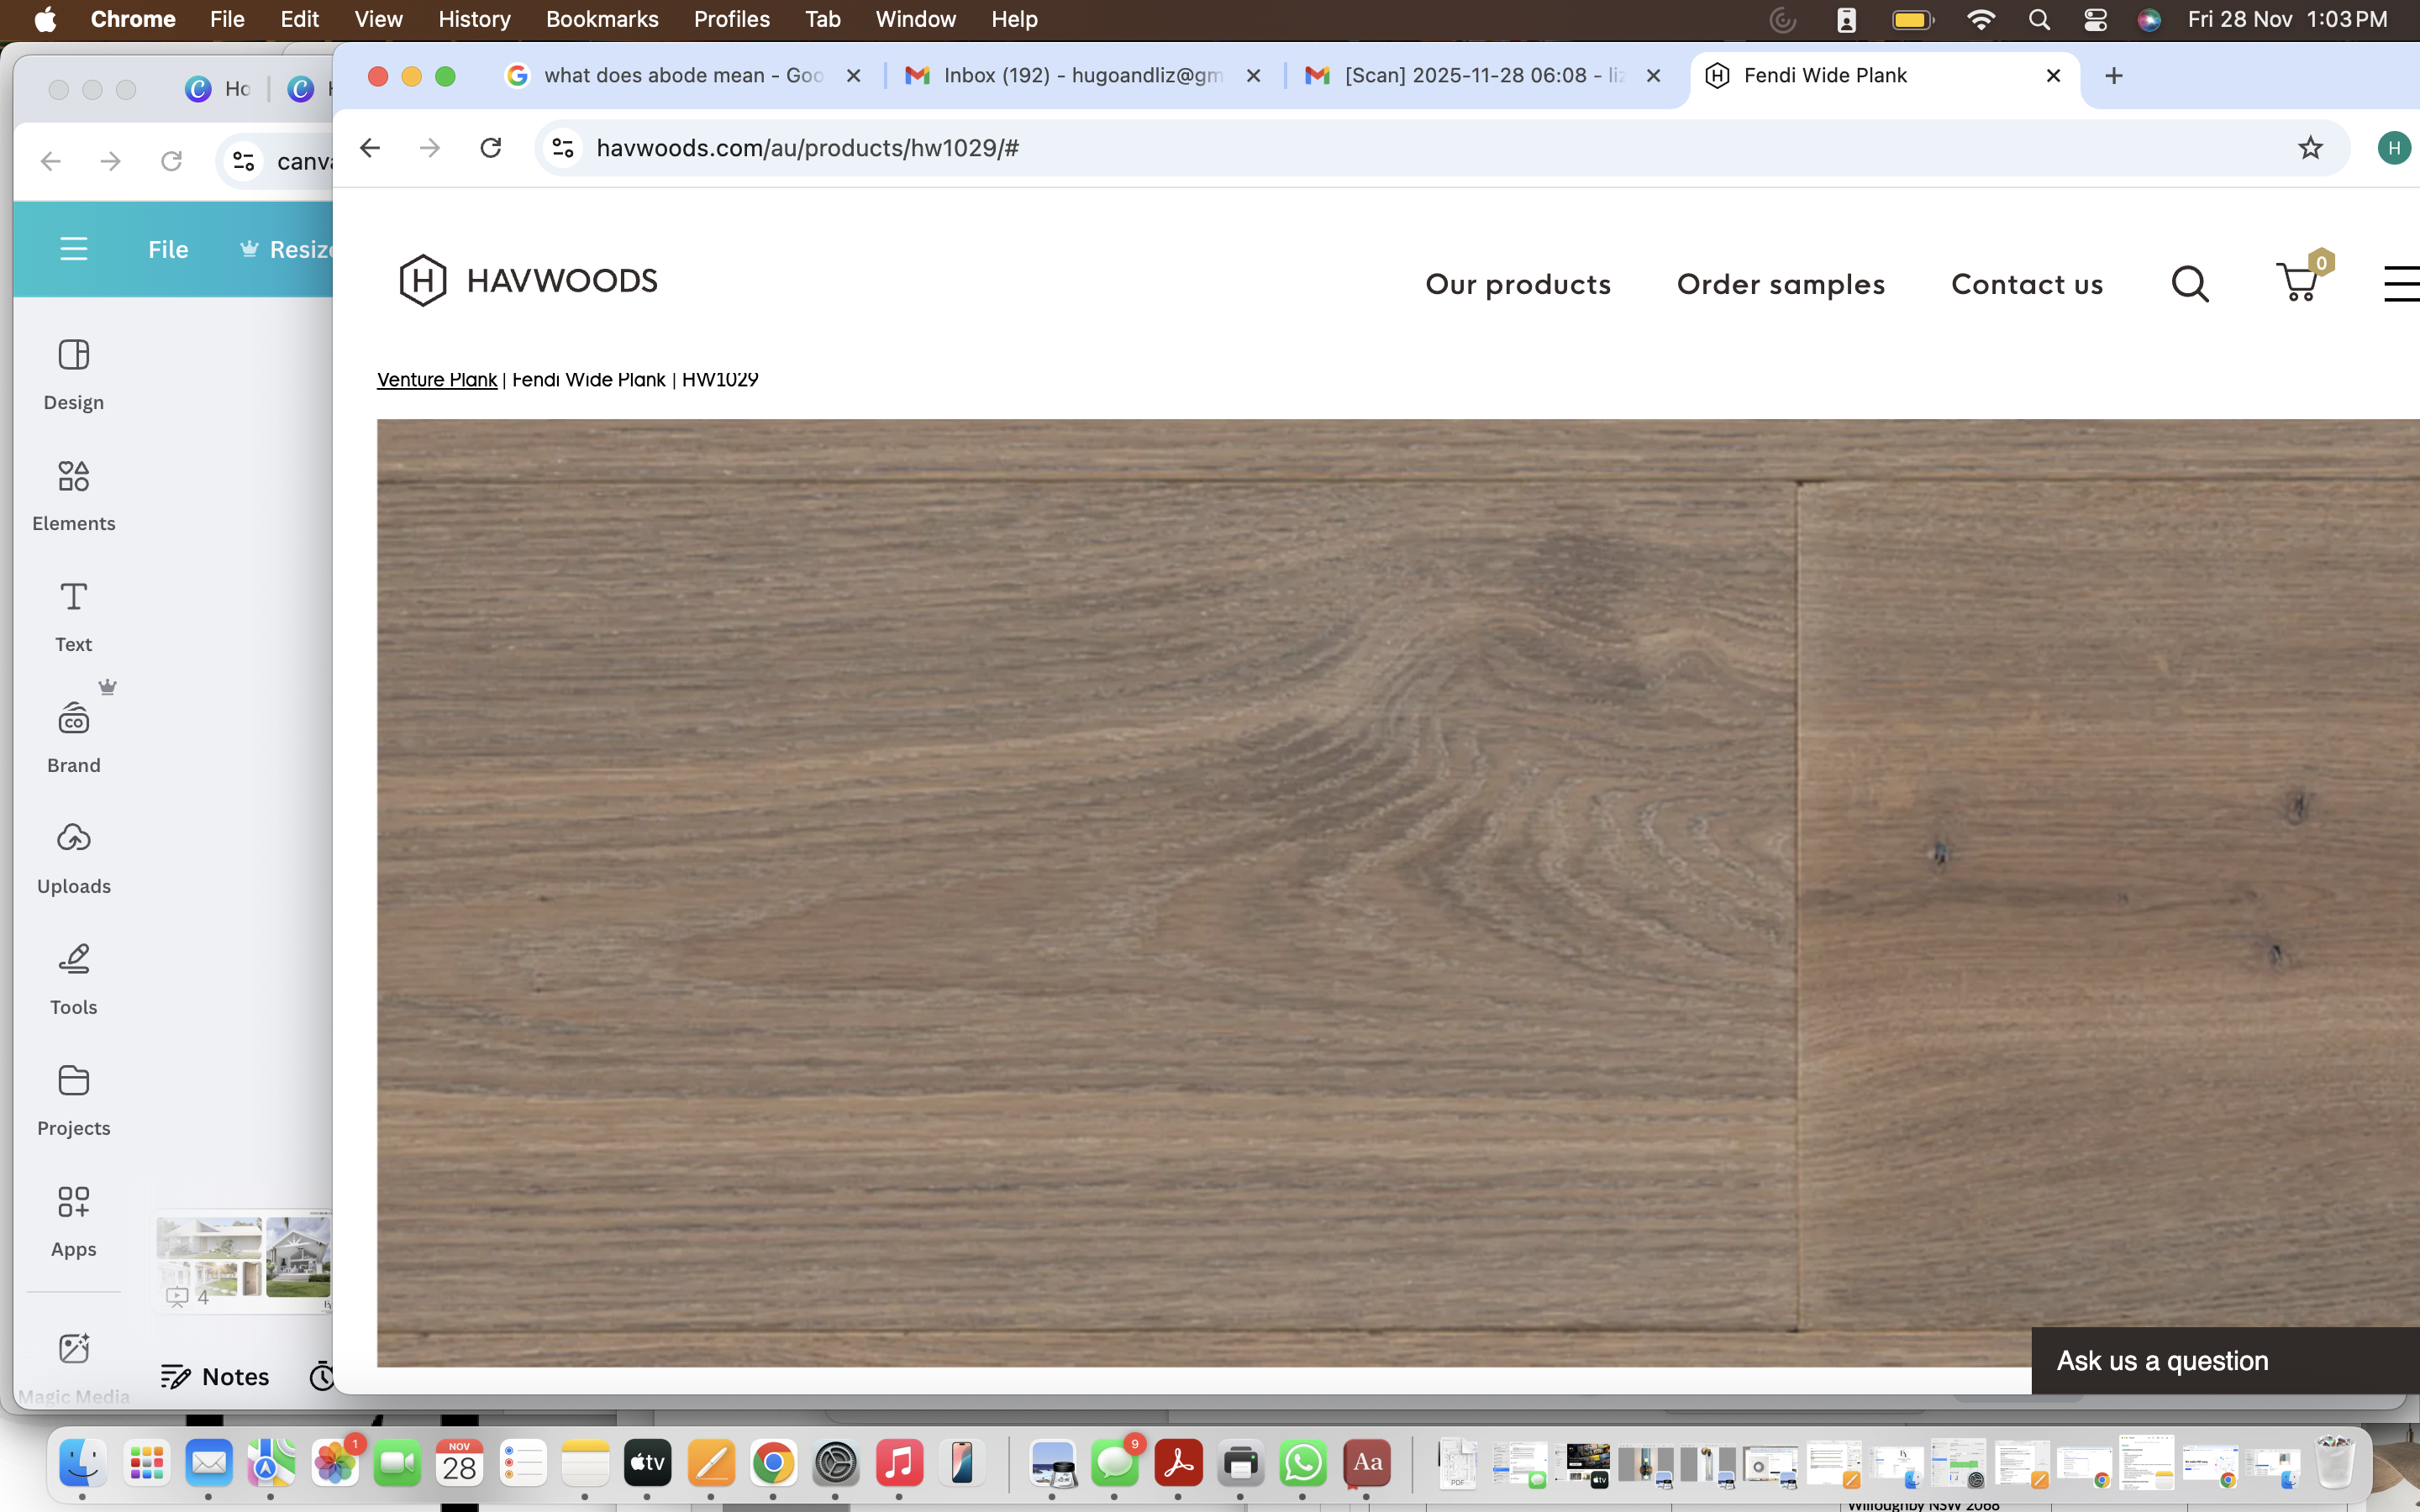Open the Our products menu
Viewport: 2420px width, 1512px height.
tap(1517, 284)
